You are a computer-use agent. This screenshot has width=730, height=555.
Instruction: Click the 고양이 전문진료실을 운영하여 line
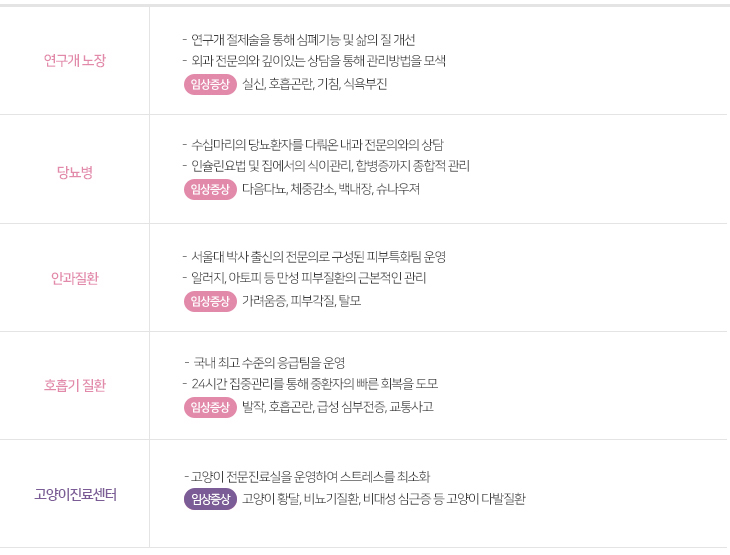click(307, 476)
